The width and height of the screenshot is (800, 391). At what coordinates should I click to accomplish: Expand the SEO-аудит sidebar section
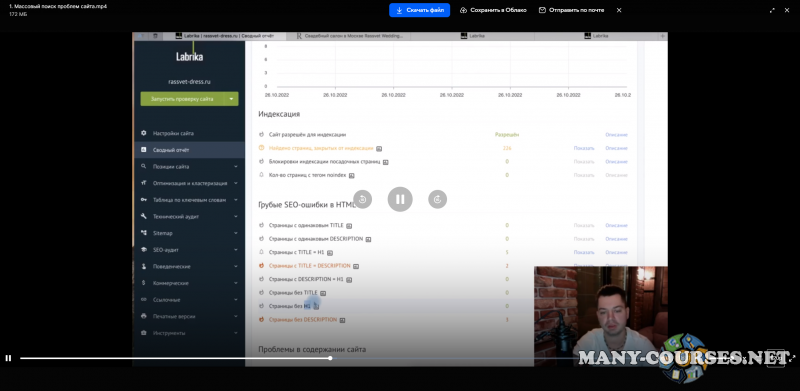pos(236,250)
